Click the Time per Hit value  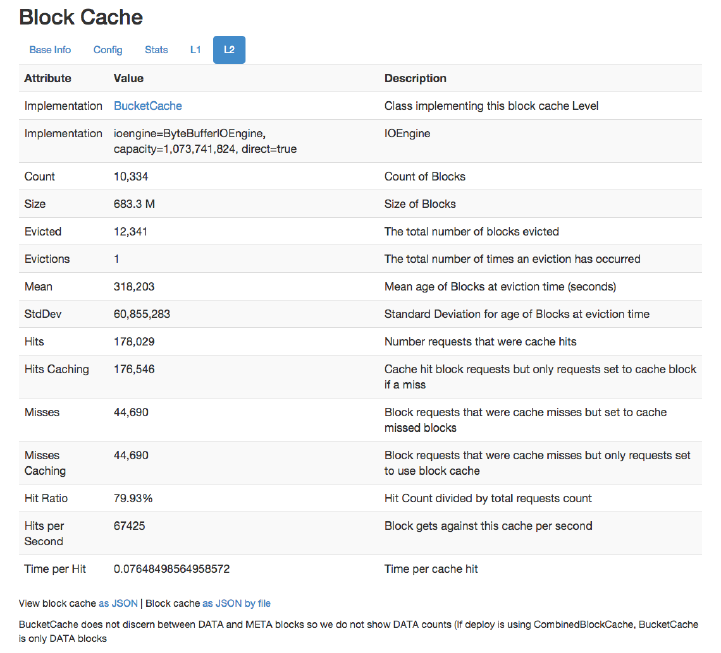click(172, 568)
